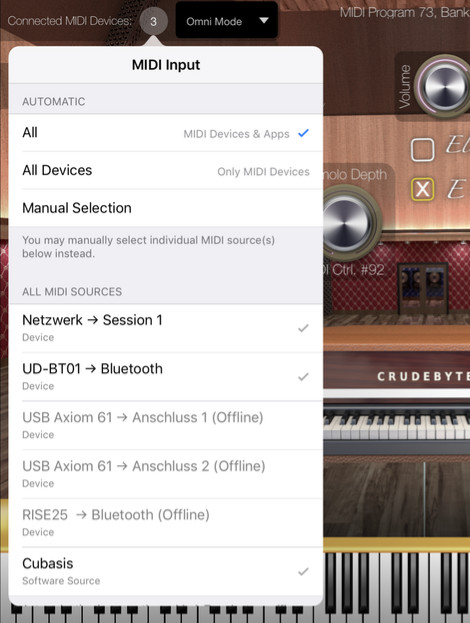Image resolution: width=470 pixels, height=623 pixels.
Task: Click the Tremolo Depth knob
Action: [x=350, y=222]
